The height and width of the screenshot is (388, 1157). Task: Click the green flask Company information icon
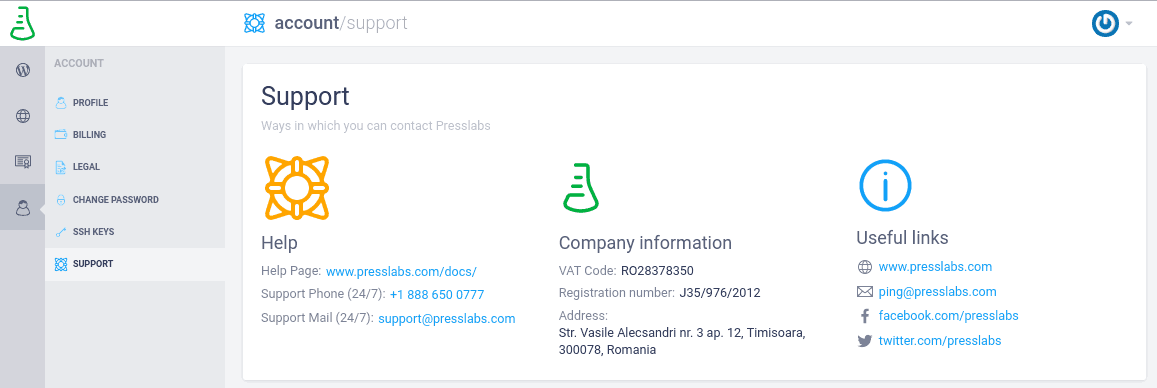click(x=581, y=187)
